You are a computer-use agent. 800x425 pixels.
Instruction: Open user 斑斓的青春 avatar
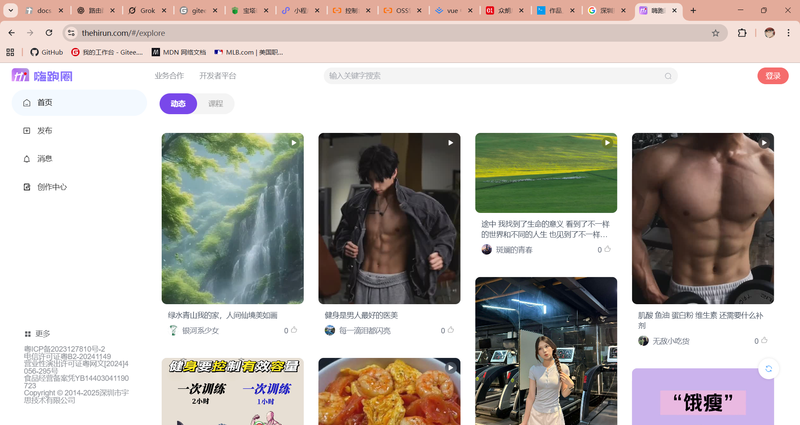click(x=487, y=249)
